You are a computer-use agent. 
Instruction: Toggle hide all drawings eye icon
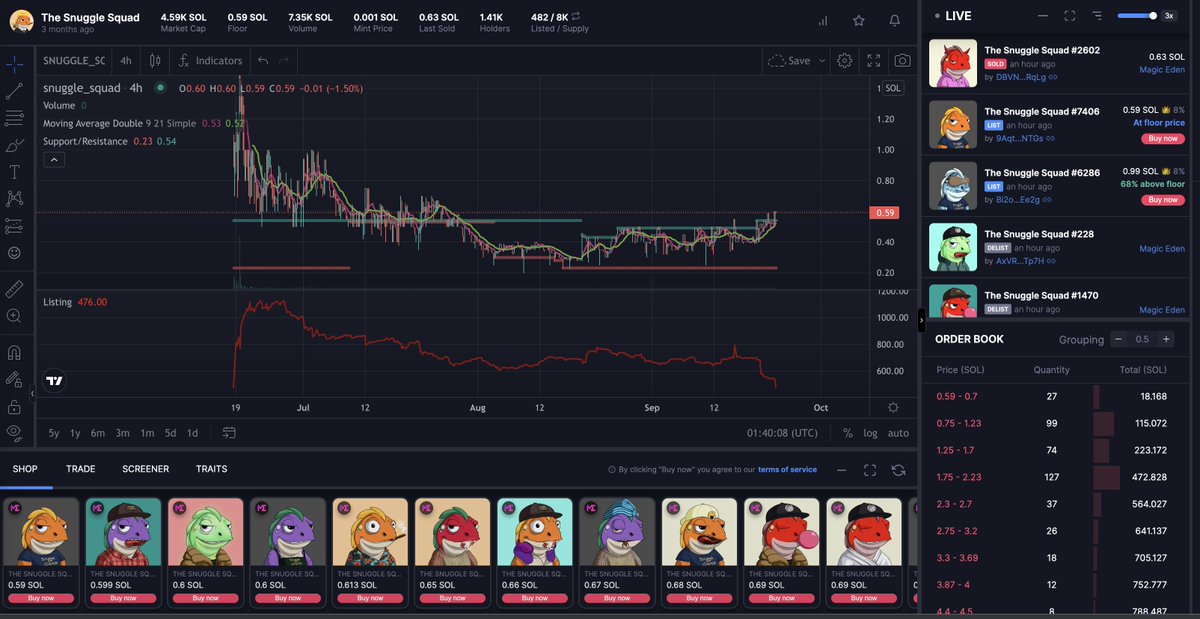point(14,432)
